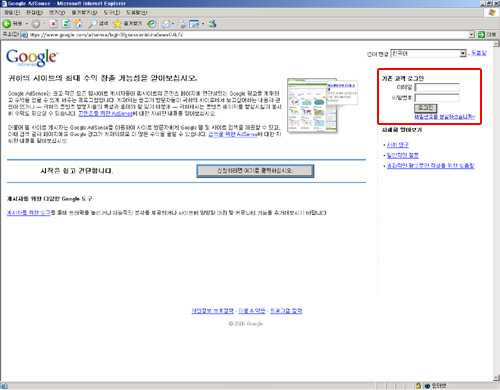The image size is (500, 390).
Task: Open the File menu
Action: pos(12,12)
